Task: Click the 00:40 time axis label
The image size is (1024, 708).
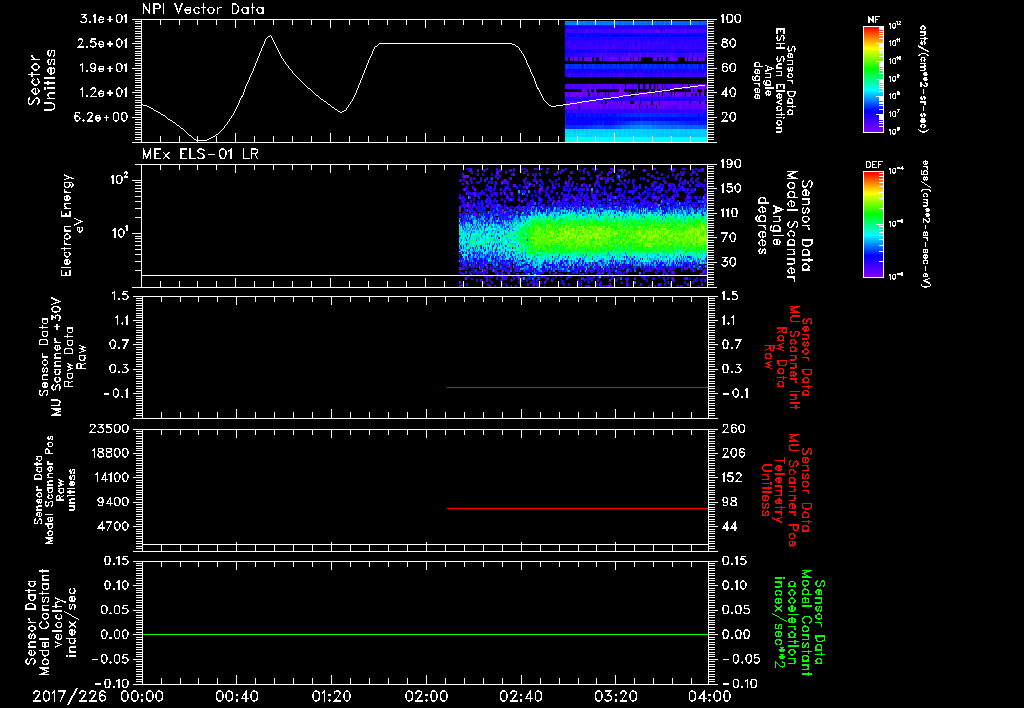Action: 236,696
